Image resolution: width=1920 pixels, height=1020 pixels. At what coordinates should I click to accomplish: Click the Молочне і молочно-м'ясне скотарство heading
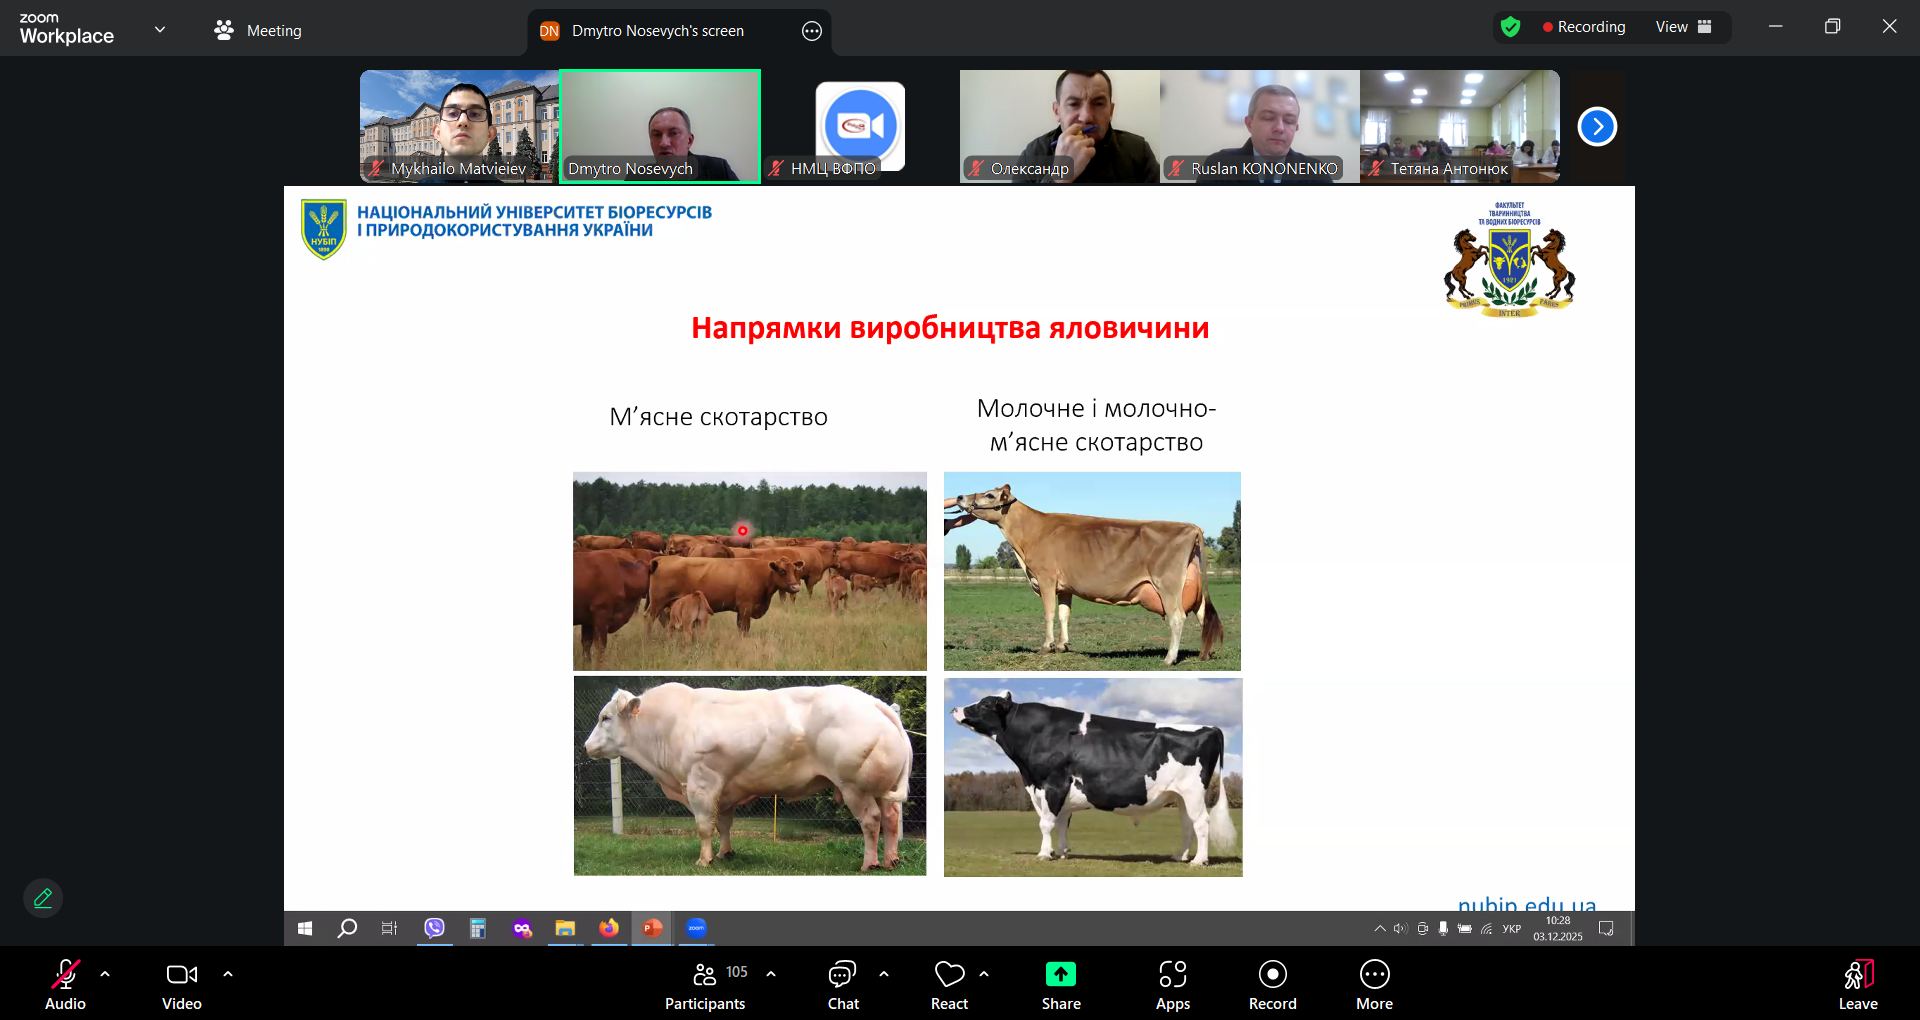(x=1096, y=425)
